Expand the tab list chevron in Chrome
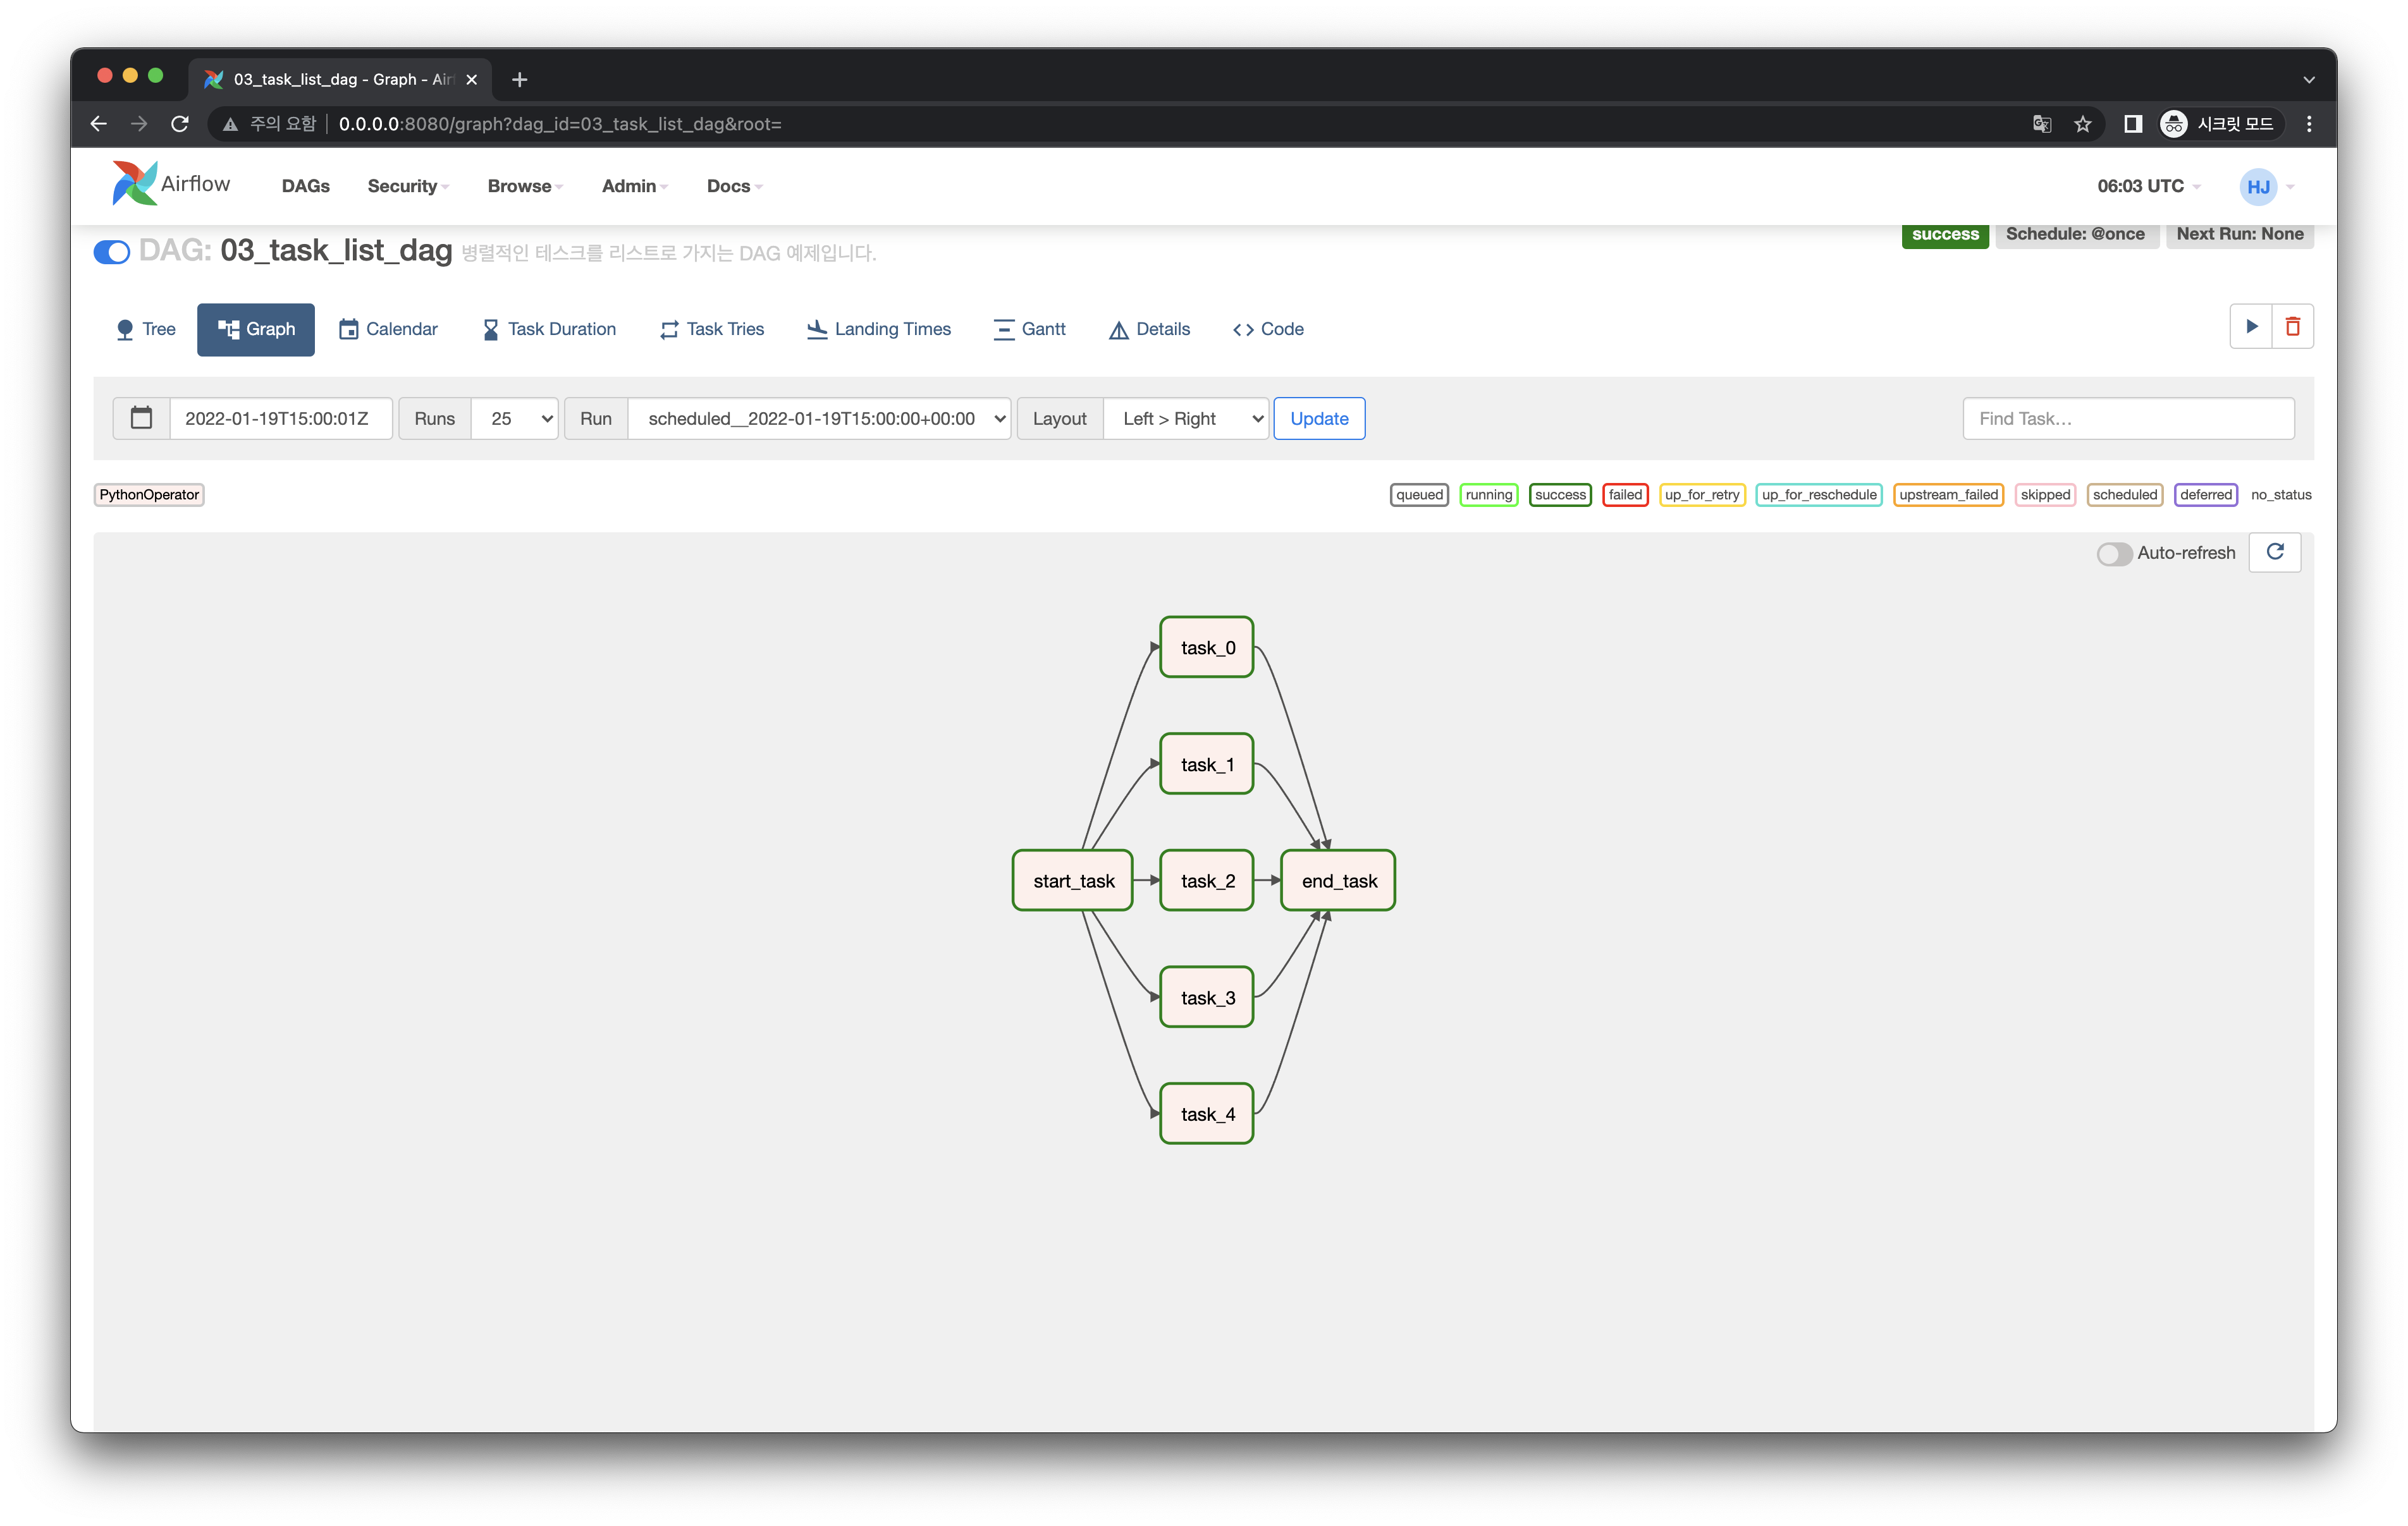Screen dimensions: 2408x1526 pos(2309,79)
